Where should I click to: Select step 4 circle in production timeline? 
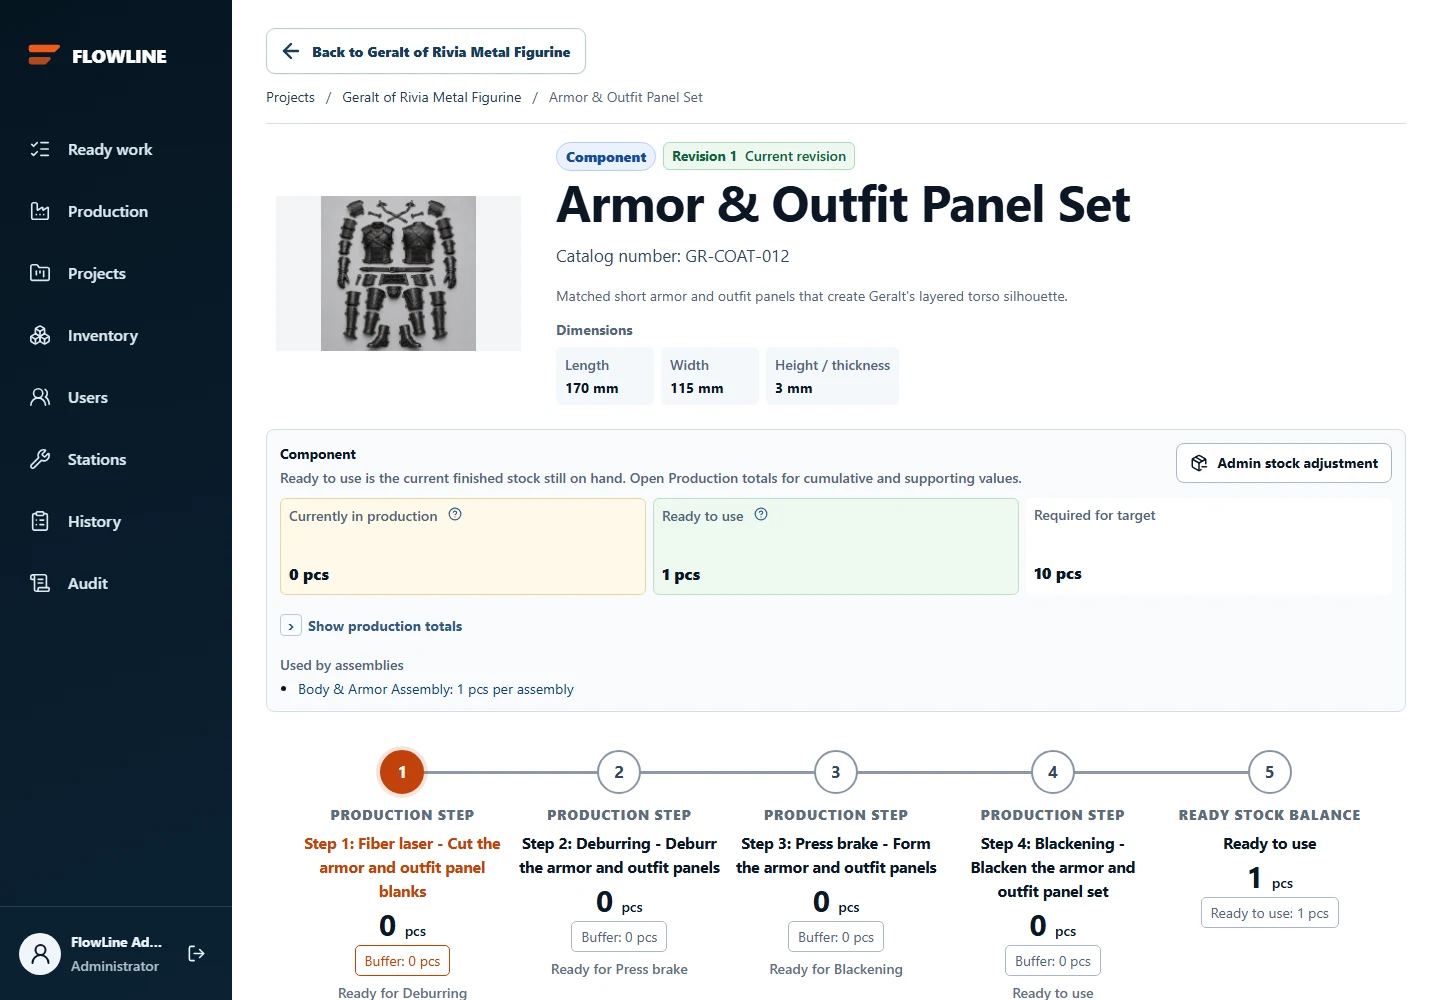1053,772
